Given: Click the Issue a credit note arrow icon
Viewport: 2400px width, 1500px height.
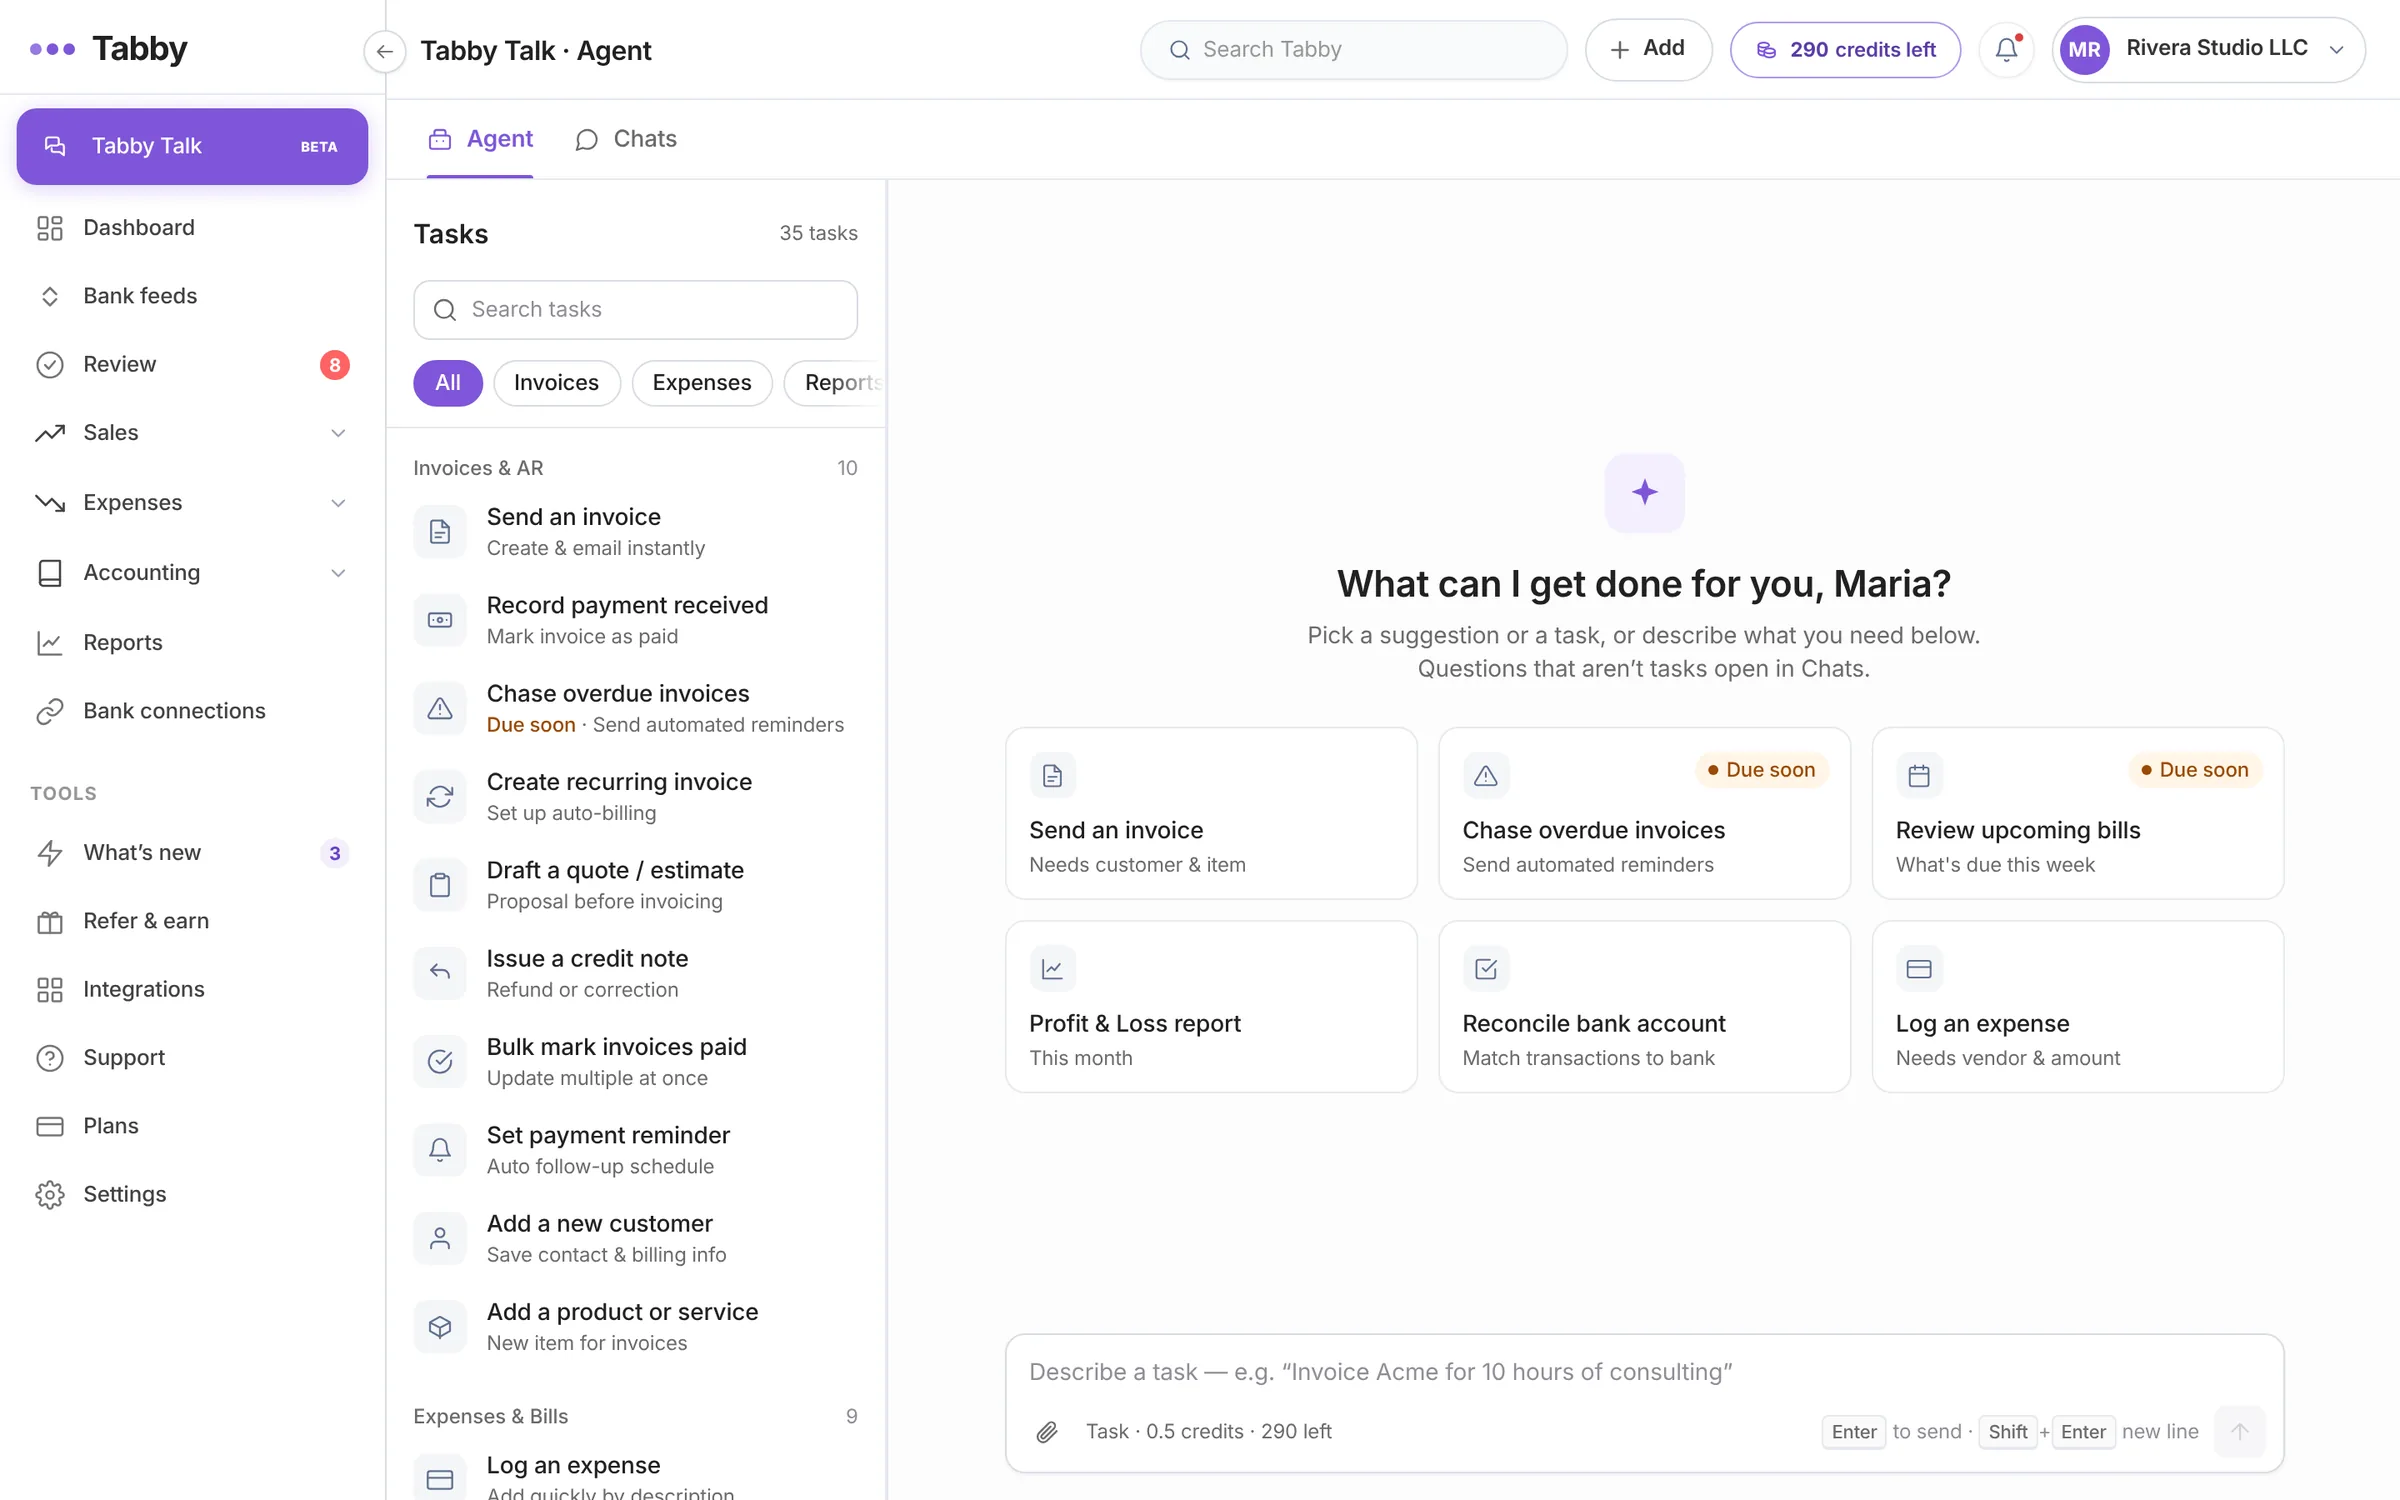Looking at the screenshot, I should pos(440,973).
